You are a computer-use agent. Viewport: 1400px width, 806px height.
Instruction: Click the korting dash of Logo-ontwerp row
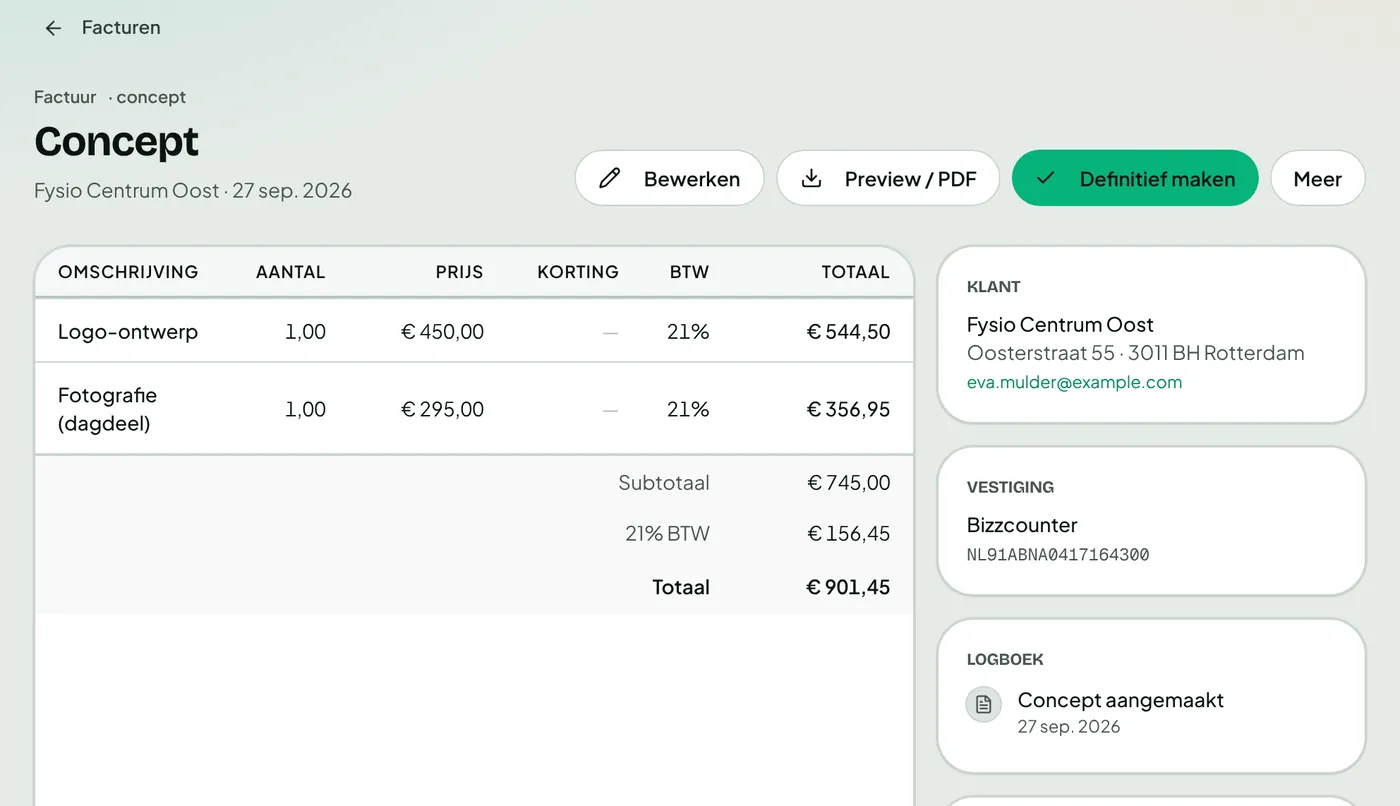tap(610, 333)
